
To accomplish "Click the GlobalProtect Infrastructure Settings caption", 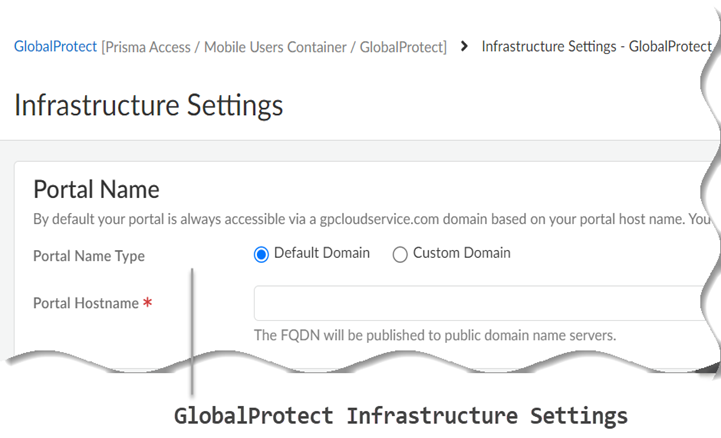I will [x=400, y=415].
